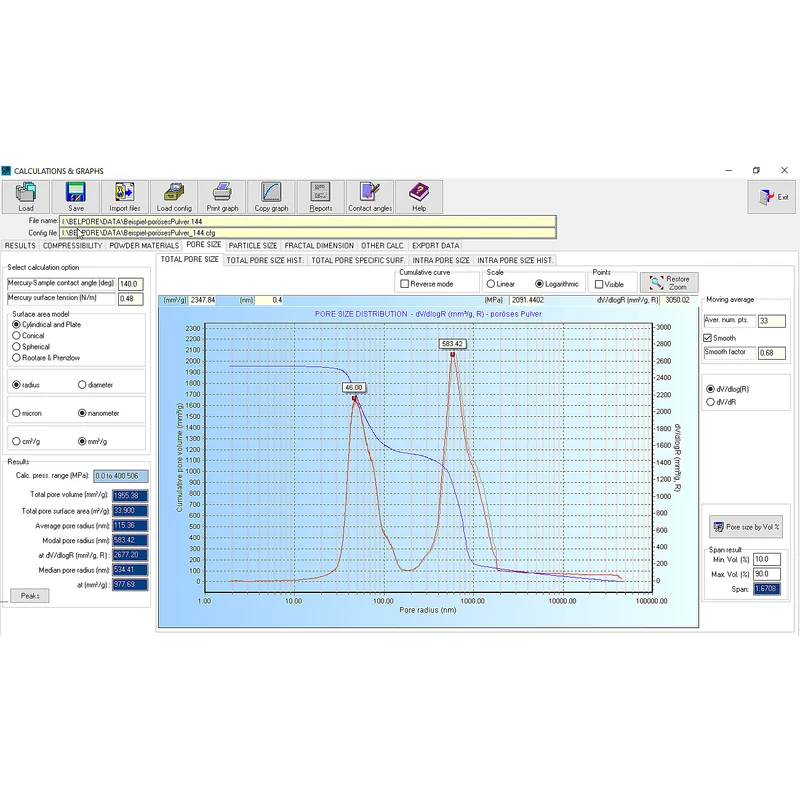Viewport: 800px width, 800px height.
Task: Click Pore size by Vol % button
Action: point(746,527)
